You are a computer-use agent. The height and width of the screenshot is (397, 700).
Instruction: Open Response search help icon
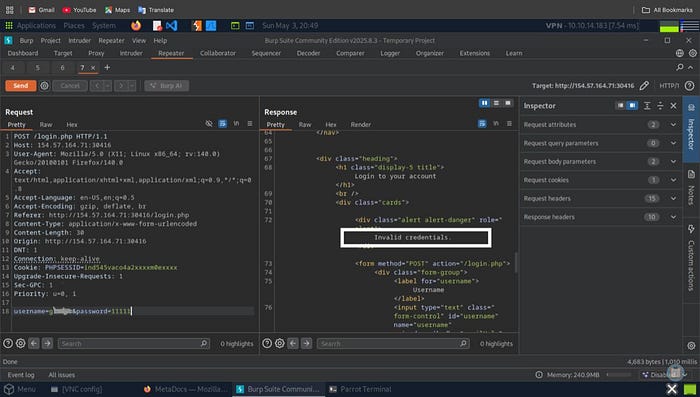[x=267, y=343]
